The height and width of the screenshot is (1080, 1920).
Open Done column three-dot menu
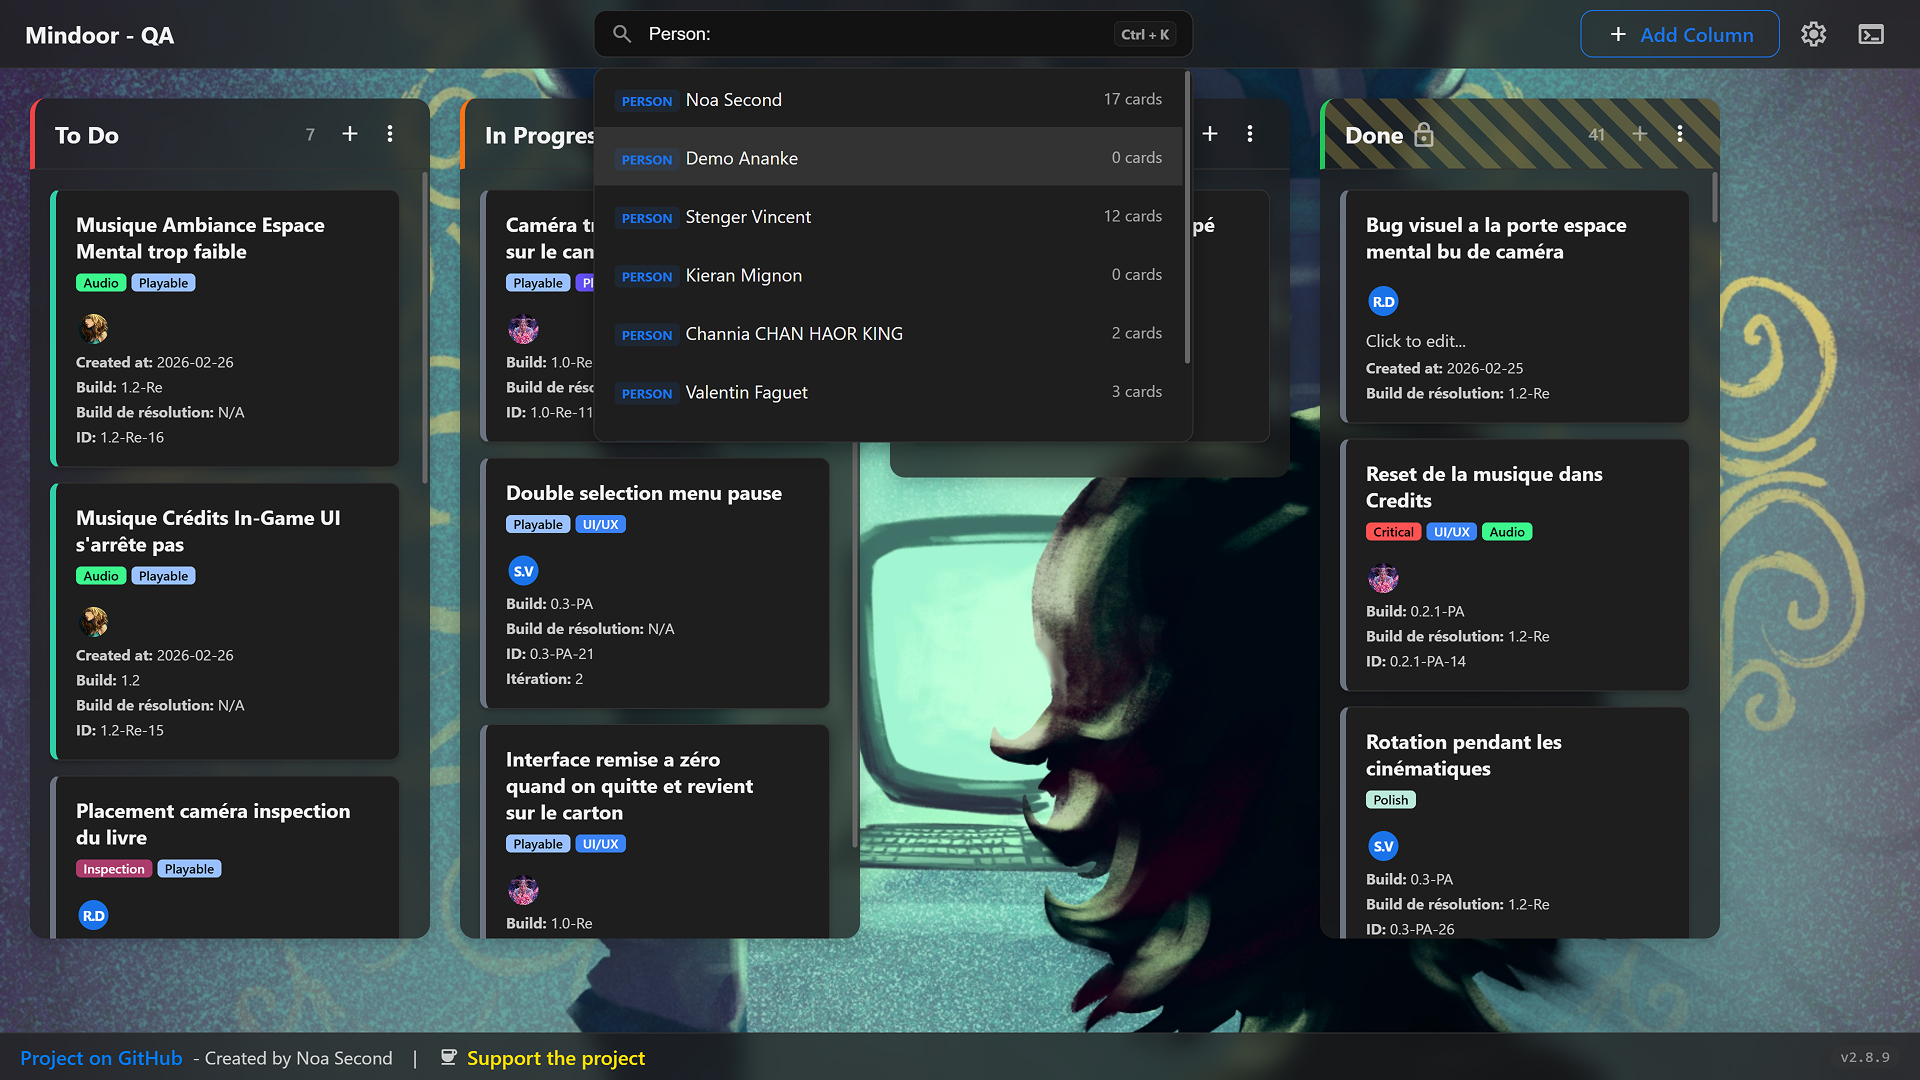1680,134
